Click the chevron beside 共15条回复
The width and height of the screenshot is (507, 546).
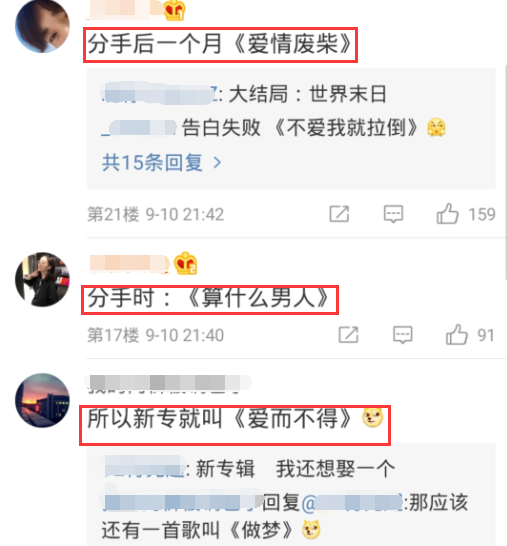click(x=217, y=163)
